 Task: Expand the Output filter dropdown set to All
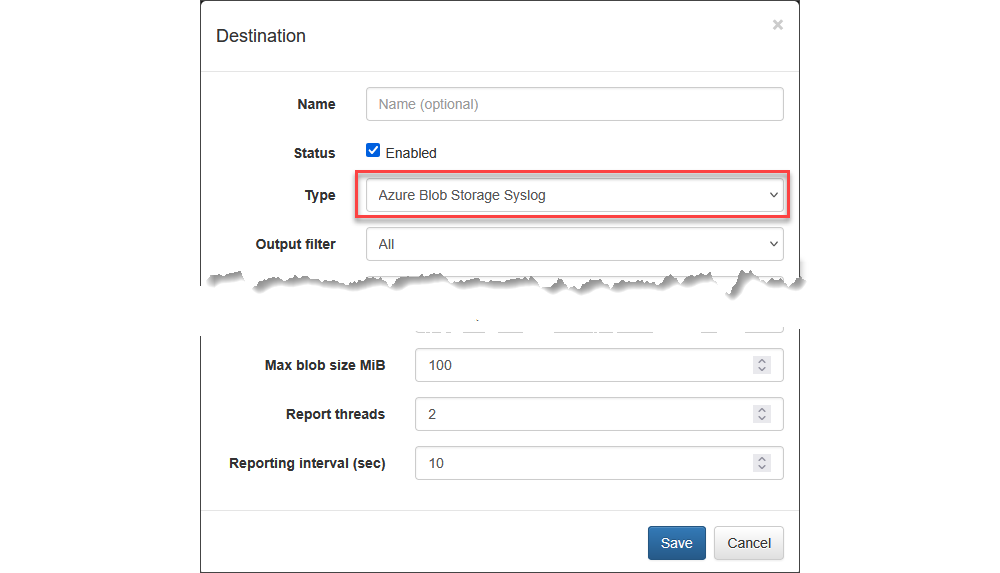coord(574,244)
